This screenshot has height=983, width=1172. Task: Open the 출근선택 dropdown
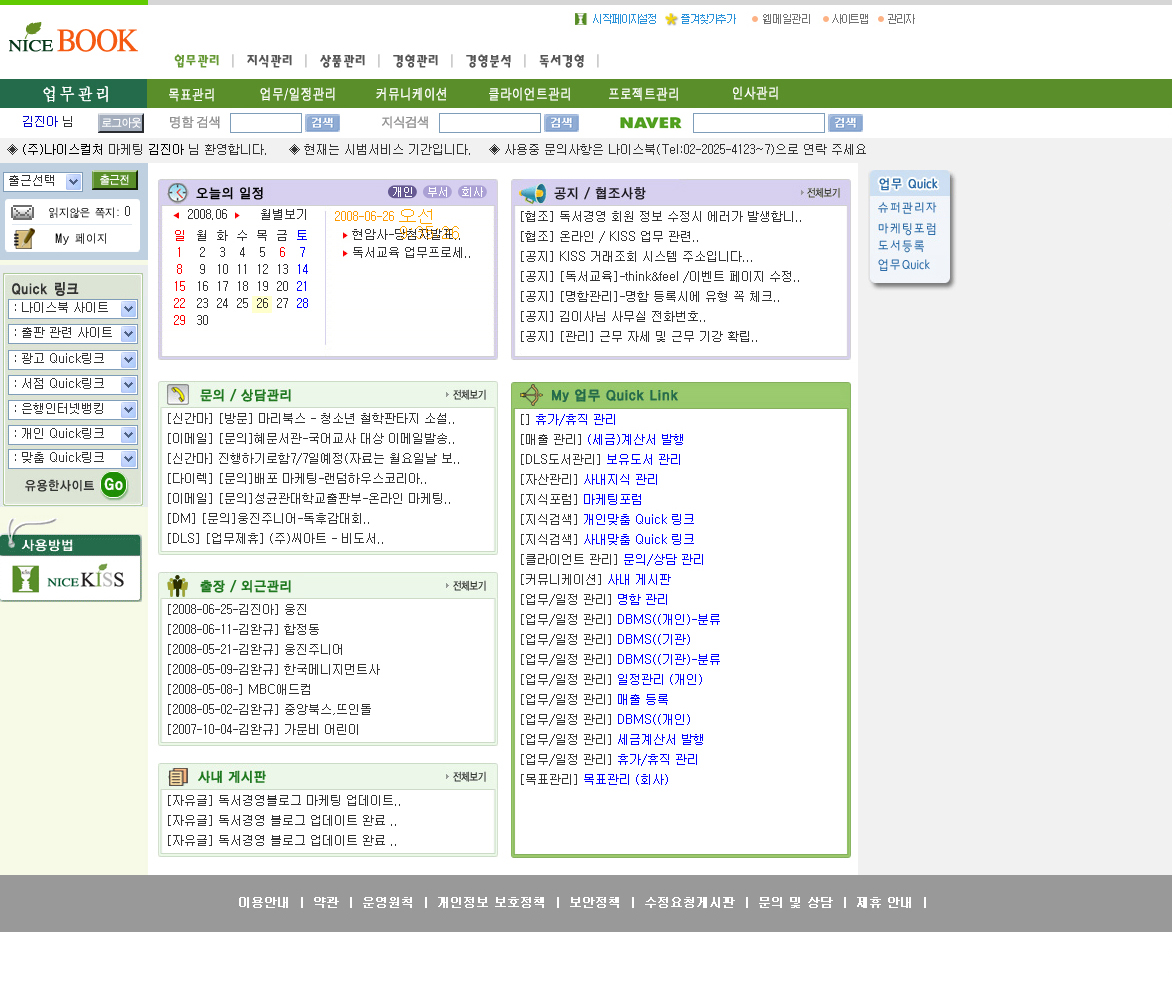coord(43,181)
